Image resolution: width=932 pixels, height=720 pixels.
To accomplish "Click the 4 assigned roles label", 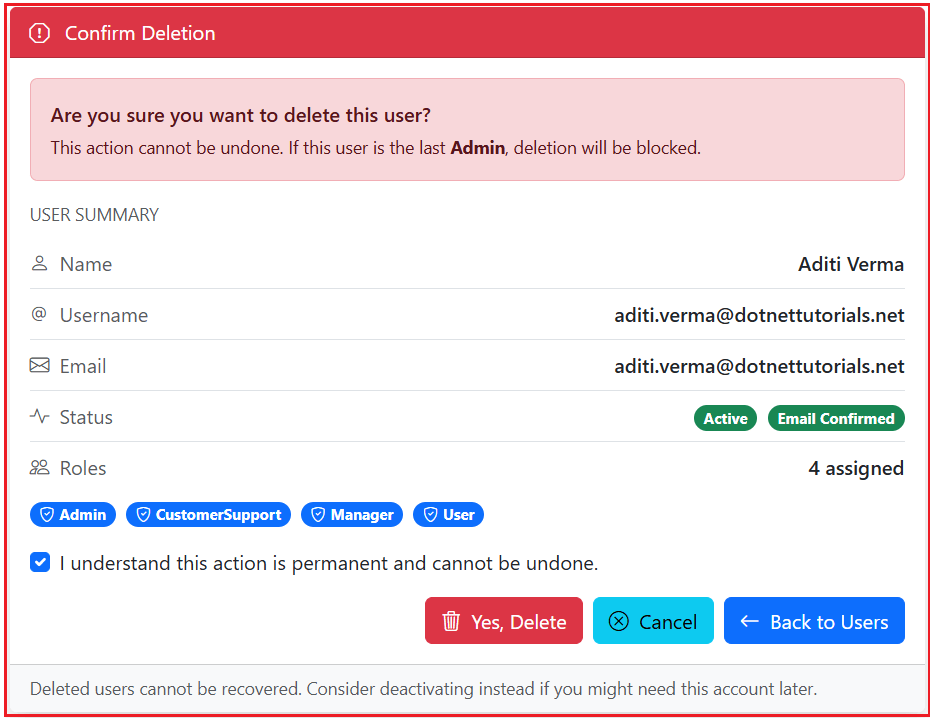I will [x=856, y=467].
